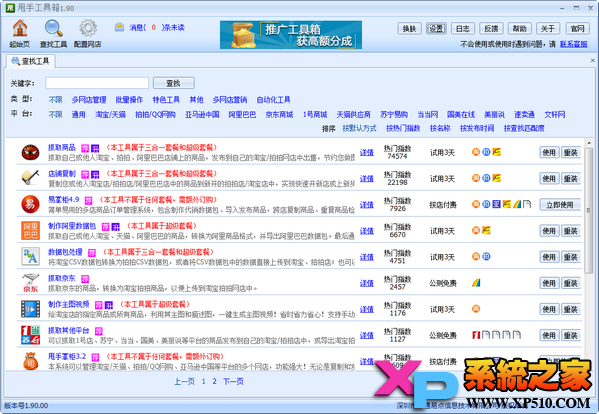
Task: Select the 抓取其他平台 tool icon
Action: 30,335
